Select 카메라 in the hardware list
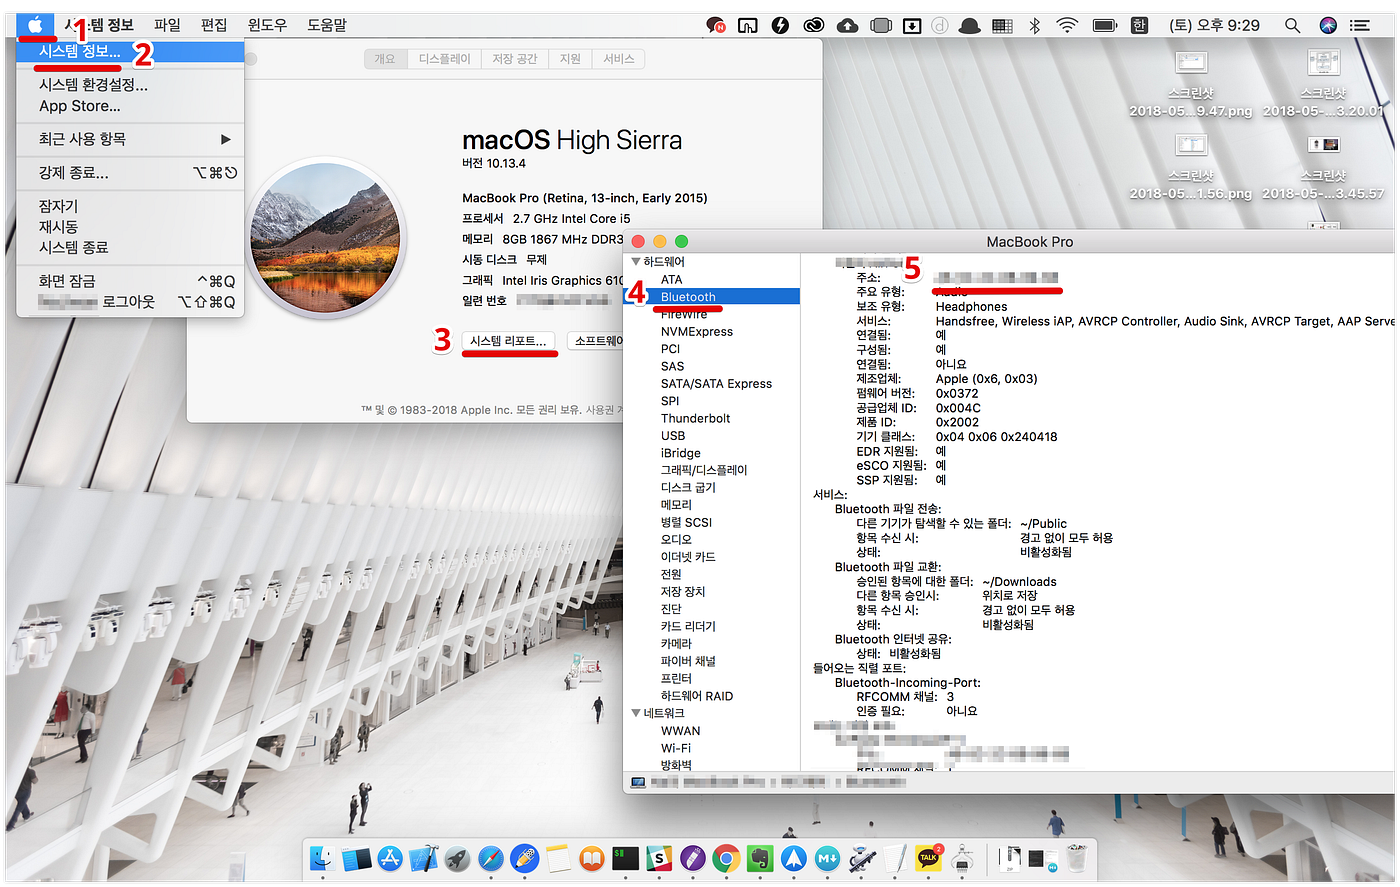 coord(711,644)
